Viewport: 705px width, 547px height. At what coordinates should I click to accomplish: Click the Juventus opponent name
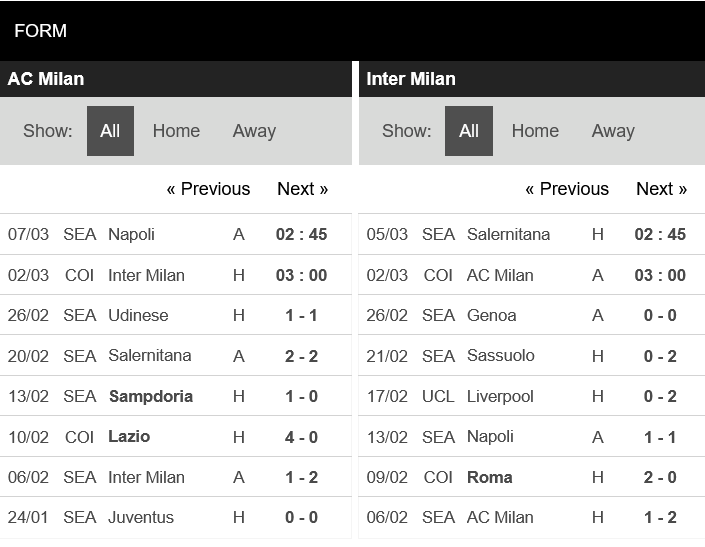(141, 517)
